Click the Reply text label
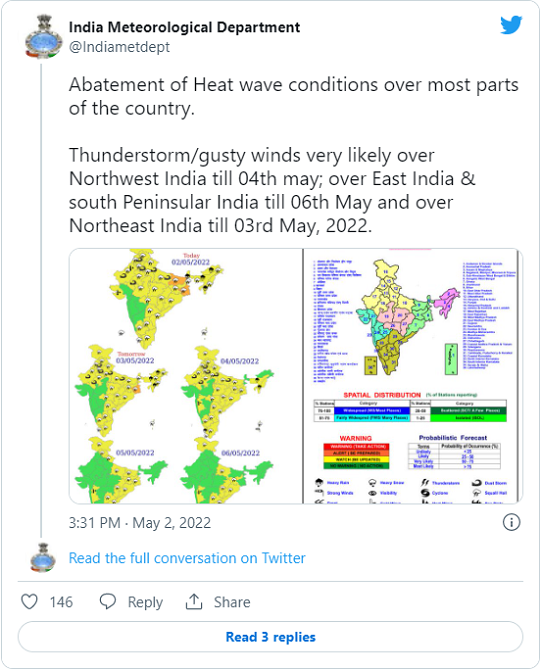This screenshot has height=670, width=542. (145, 602)
